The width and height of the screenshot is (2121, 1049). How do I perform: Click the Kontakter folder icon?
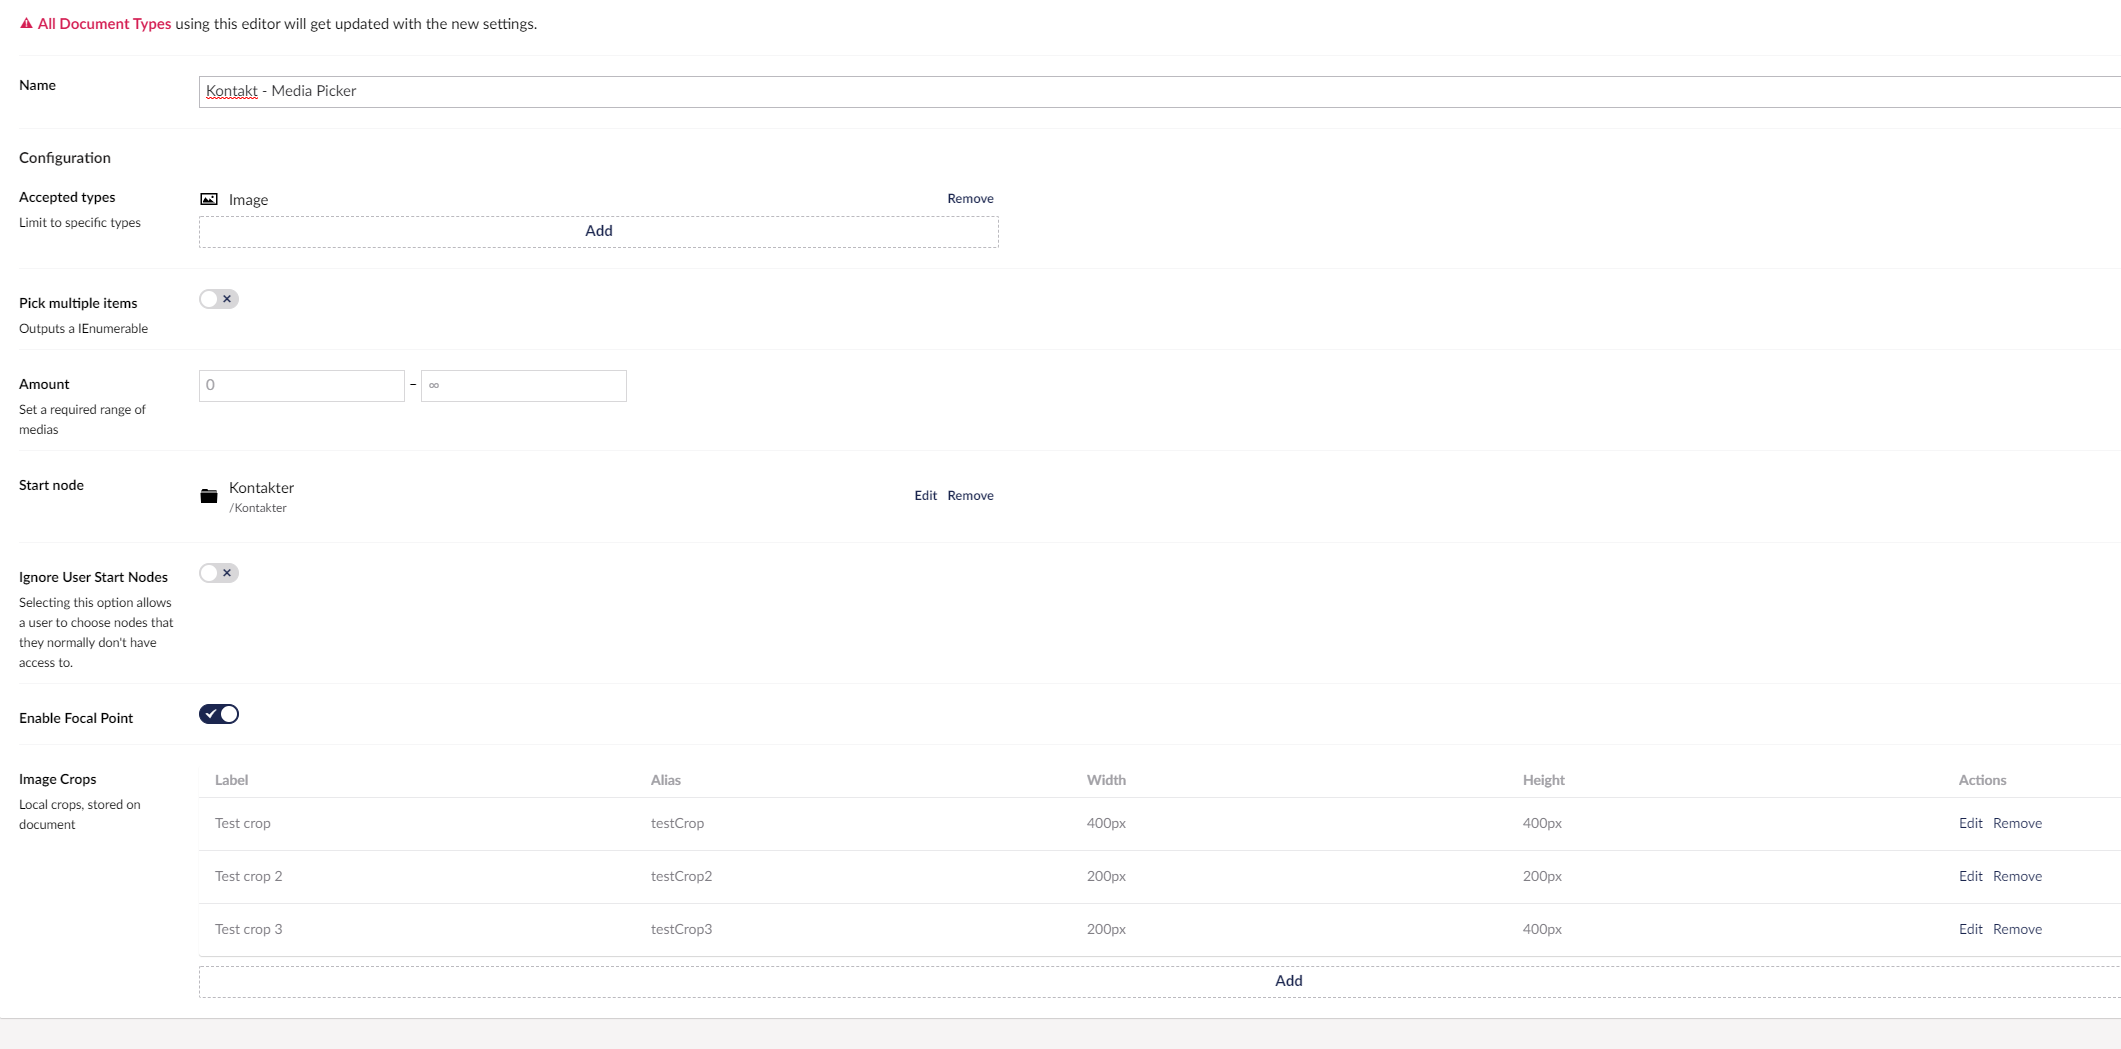point(208,495)
